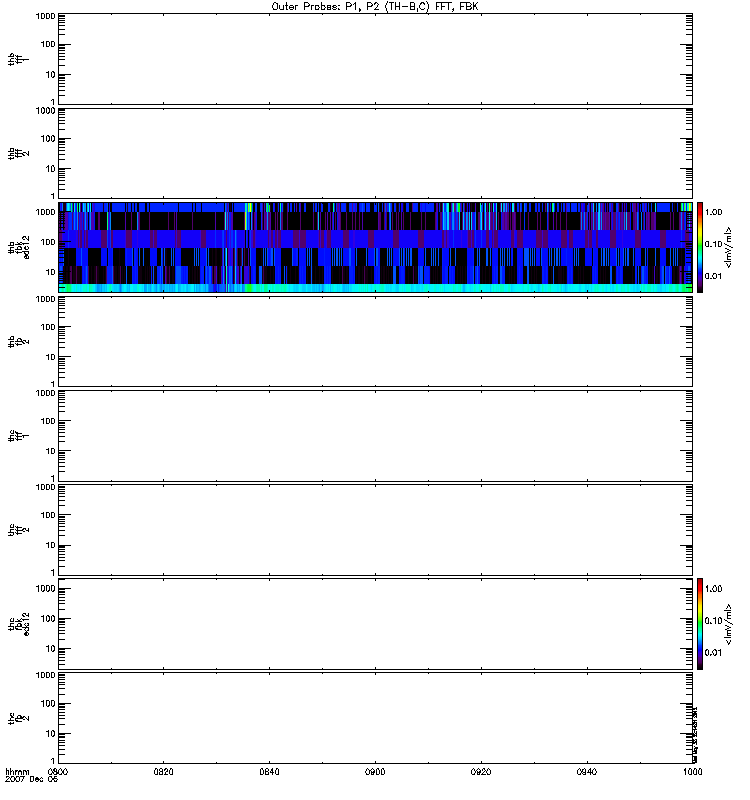Click the '0800' time axis label
The width and height of the screenshot is (750, 800).
coord(58,771)
